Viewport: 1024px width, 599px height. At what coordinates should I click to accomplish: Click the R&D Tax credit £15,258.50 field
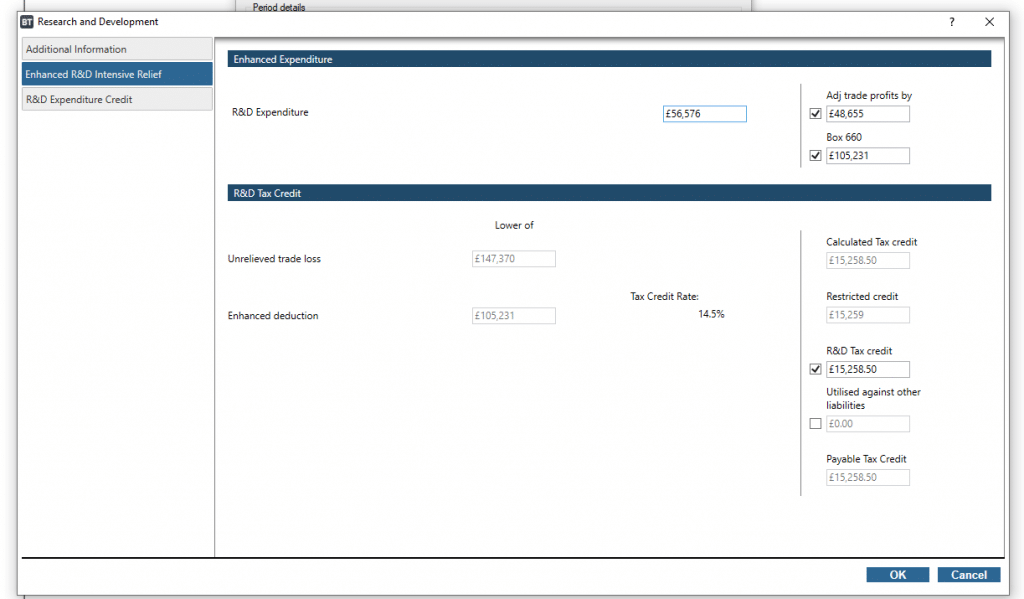point(867,369)
